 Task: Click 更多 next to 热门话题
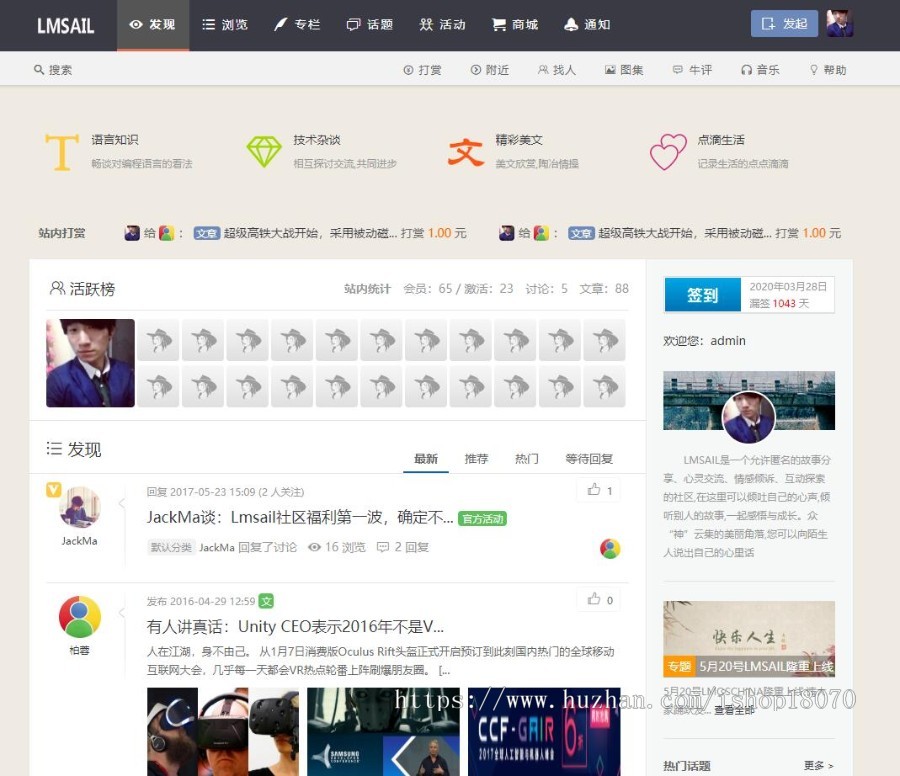[816, 765]
